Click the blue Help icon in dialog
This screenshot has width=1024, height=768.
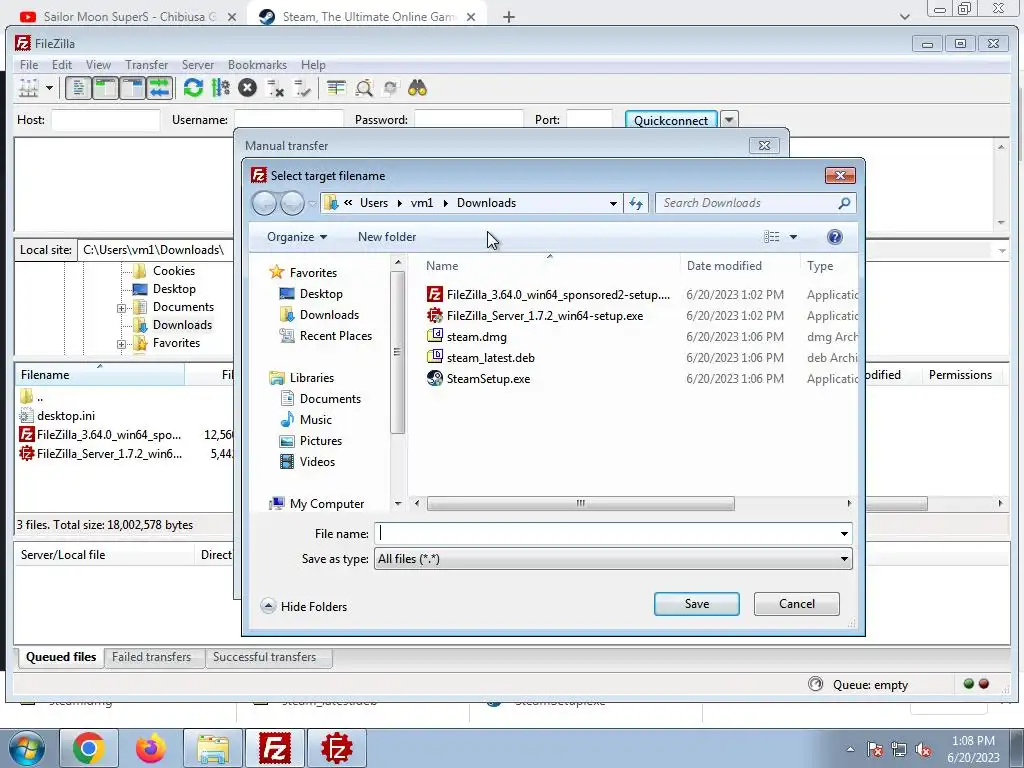[x=835, y=237]
